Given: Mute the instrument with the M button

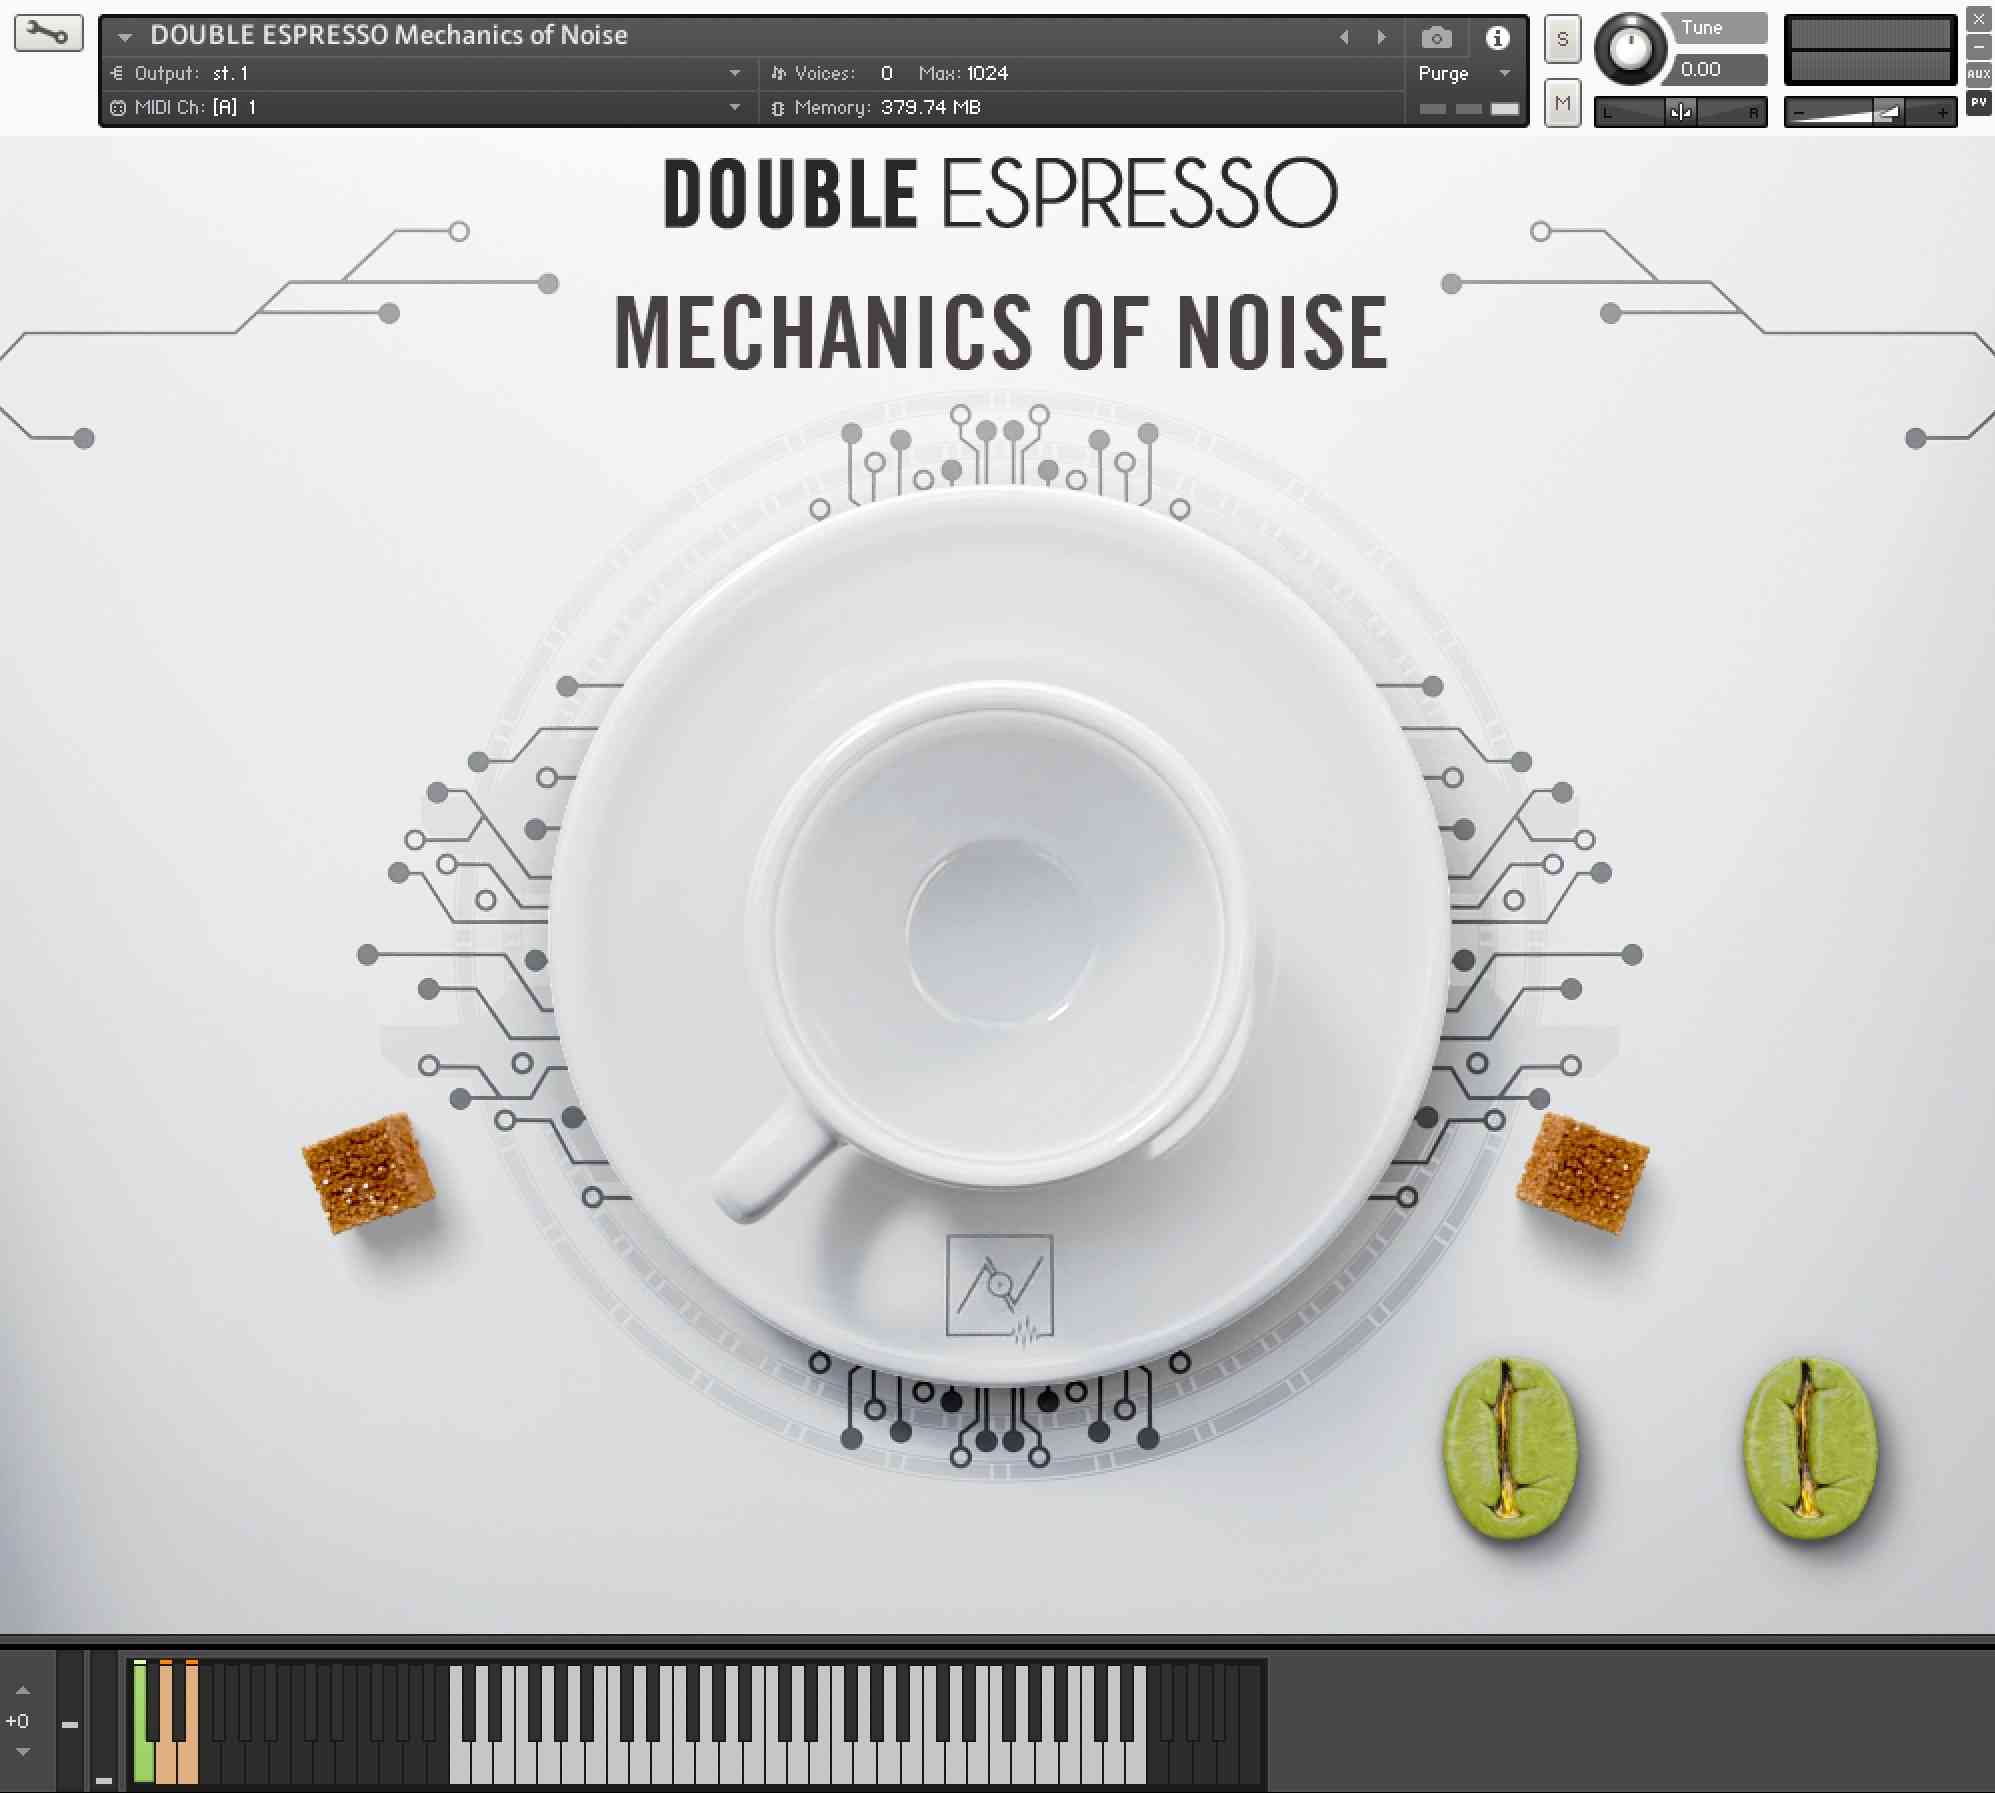Looking at the screenshot, I should click(x=1562, y=104).
